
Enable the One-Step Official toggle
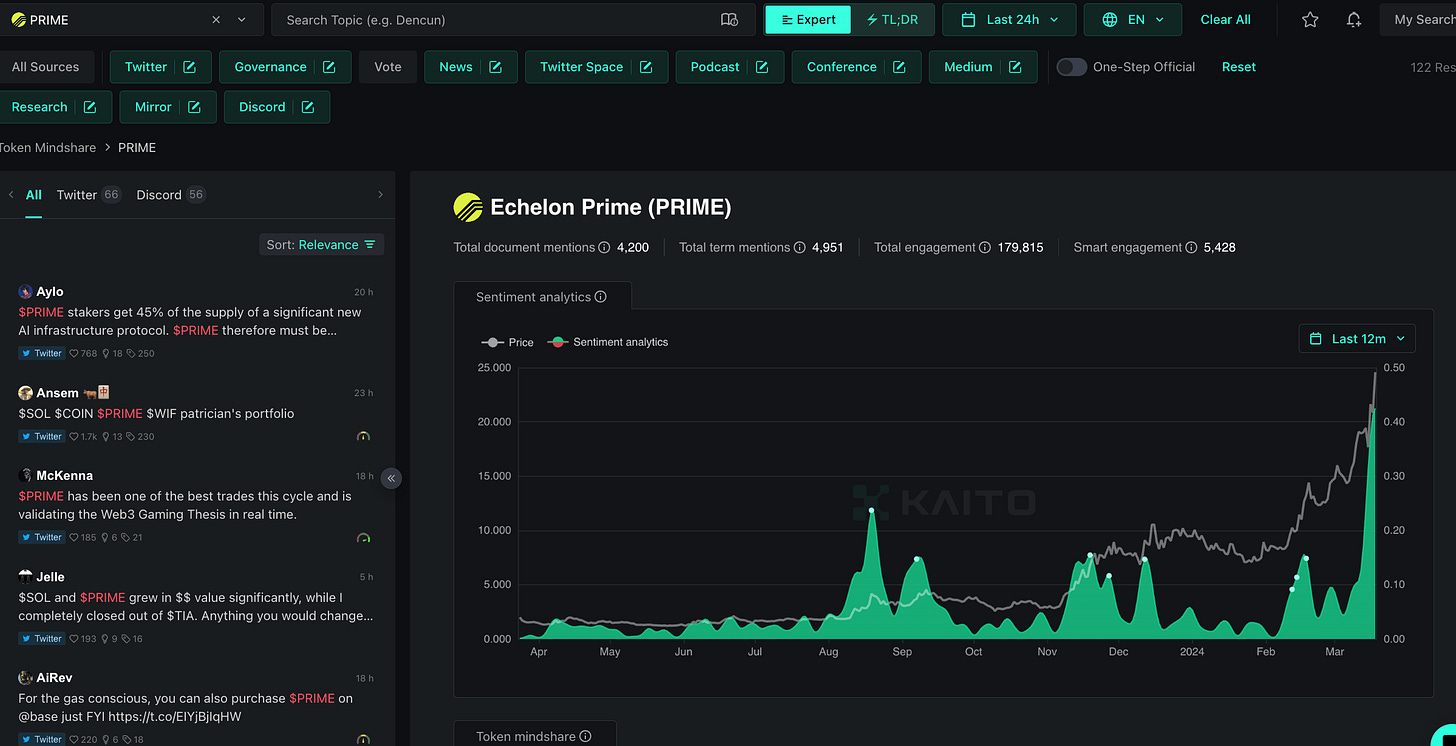tap(1071, 67)
